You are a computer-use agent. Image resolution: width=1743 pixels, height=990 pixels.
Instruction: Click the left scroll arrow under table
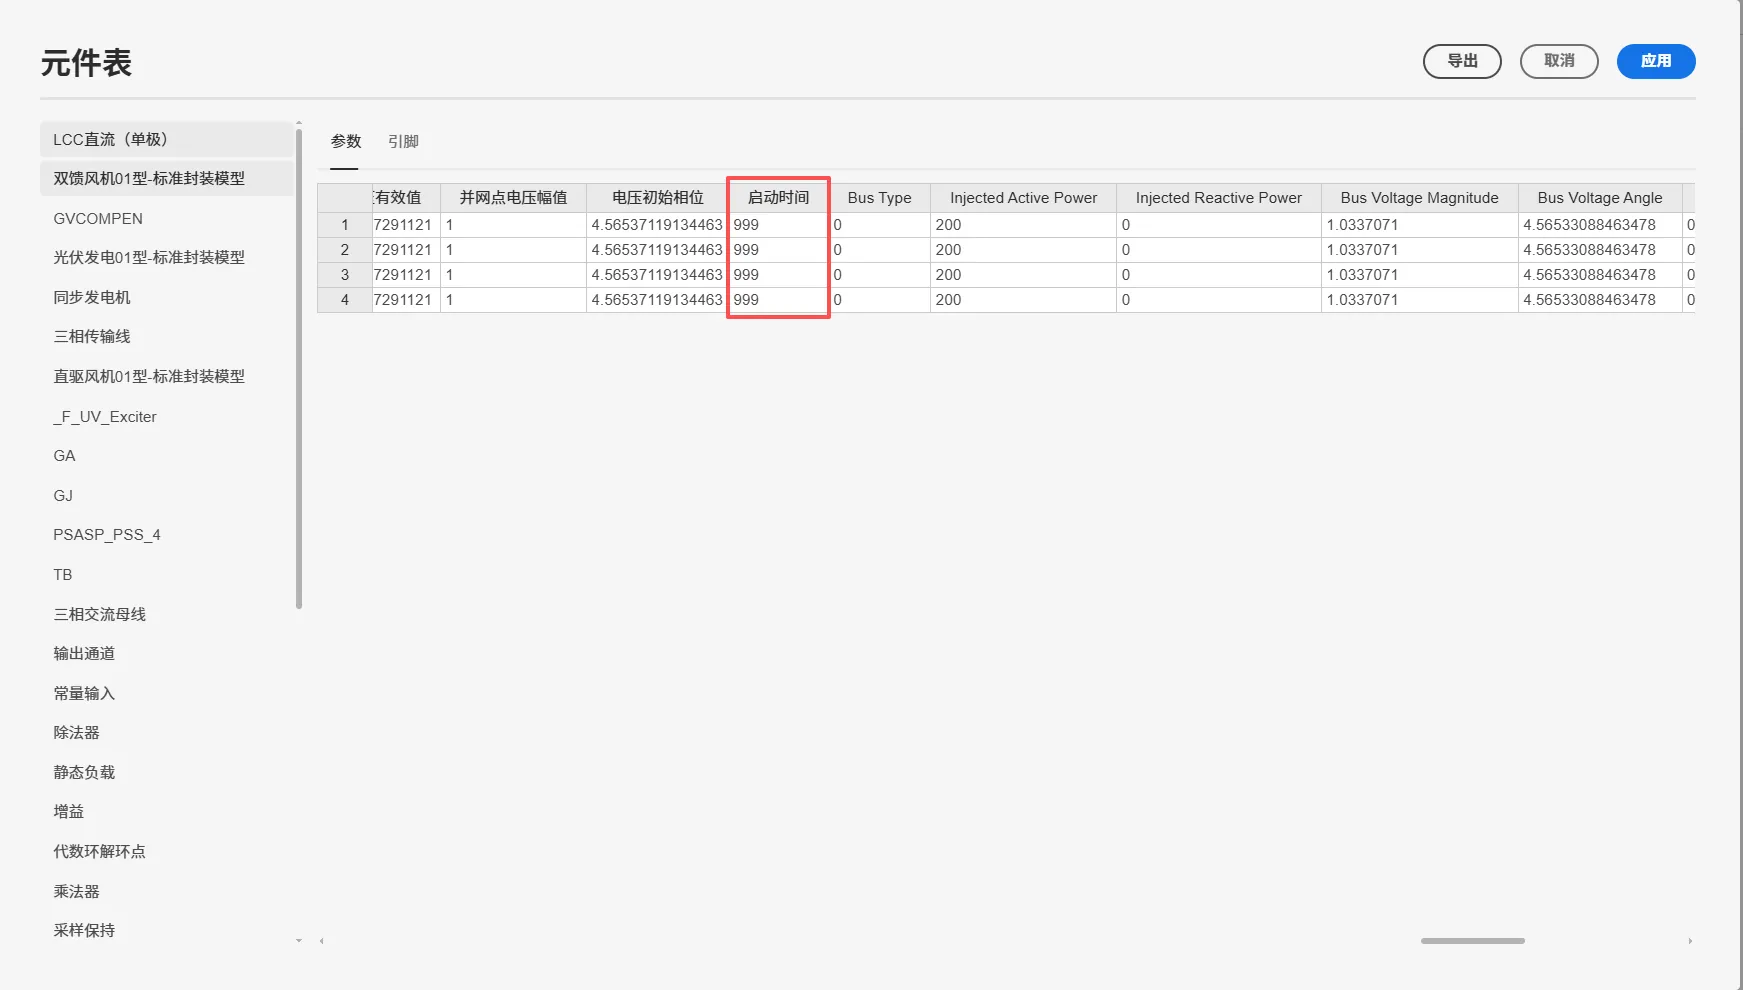click(322, 941)
